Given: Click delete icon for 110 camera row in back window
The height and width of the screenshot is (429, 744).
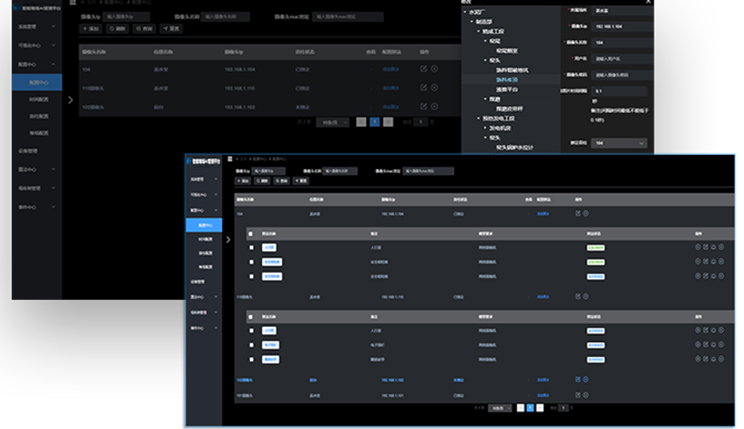Looking at the screenshot, I should tap(435, 87).
